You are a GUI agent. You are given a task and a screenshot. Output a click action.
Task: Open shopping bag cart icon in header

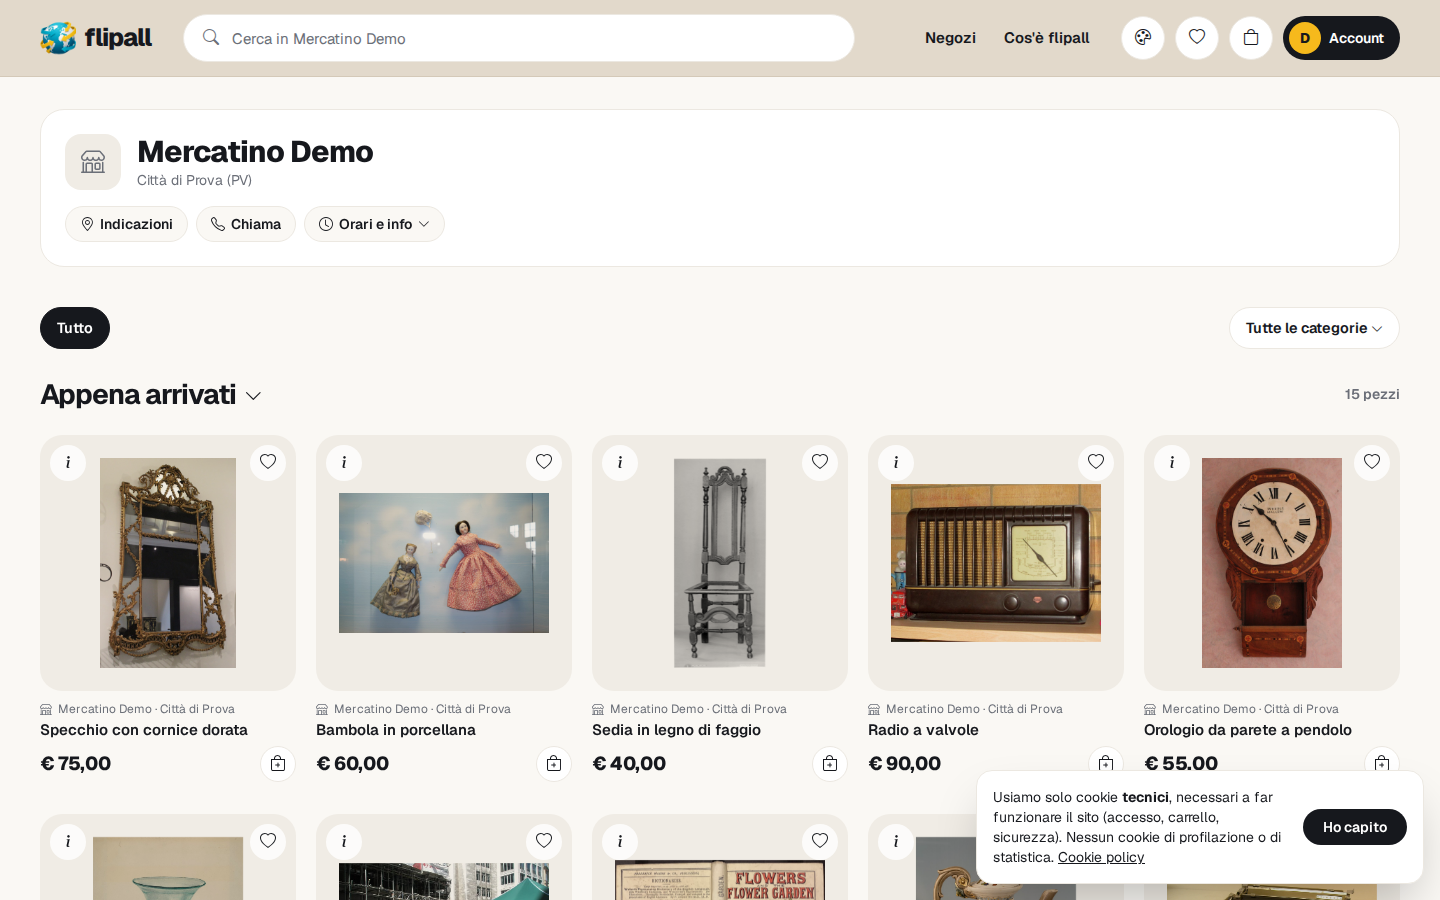1251,38
